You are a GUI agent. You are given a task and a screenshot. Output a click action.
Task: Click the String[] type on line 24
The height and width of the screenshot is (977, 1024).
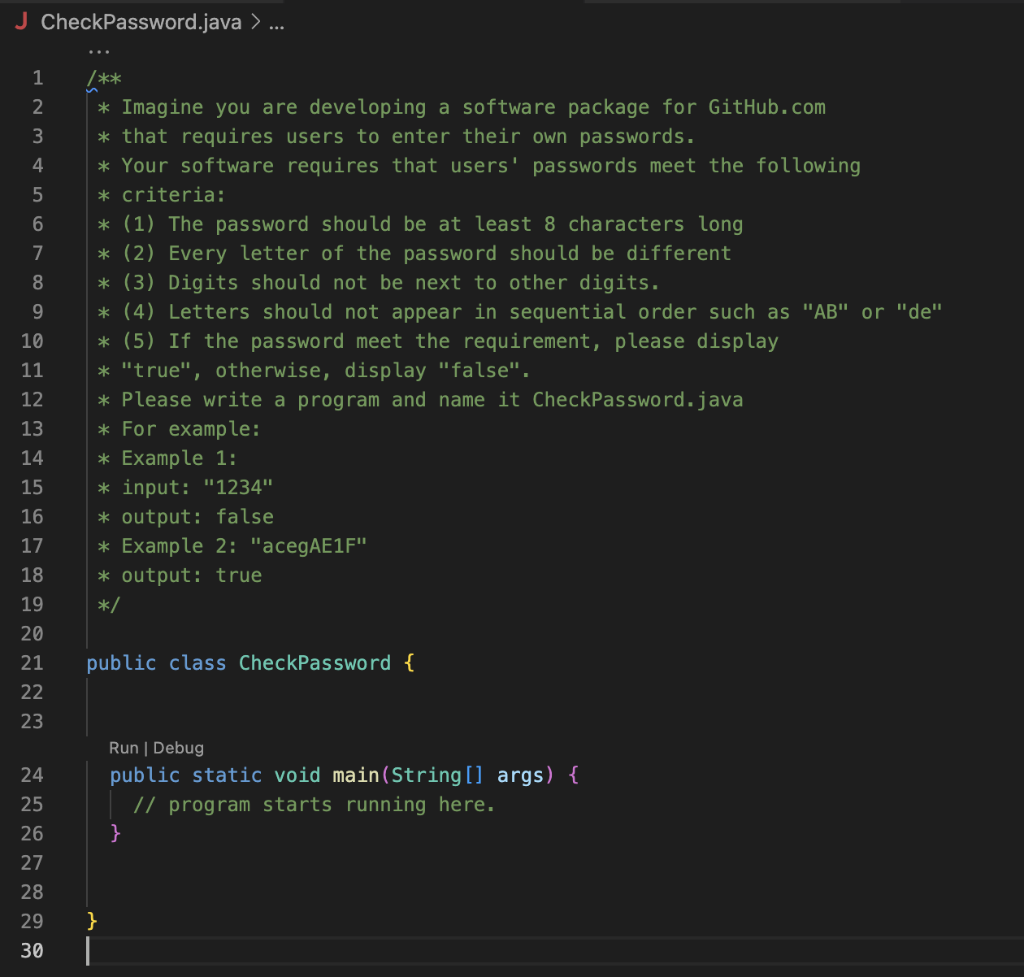(437, 775)
